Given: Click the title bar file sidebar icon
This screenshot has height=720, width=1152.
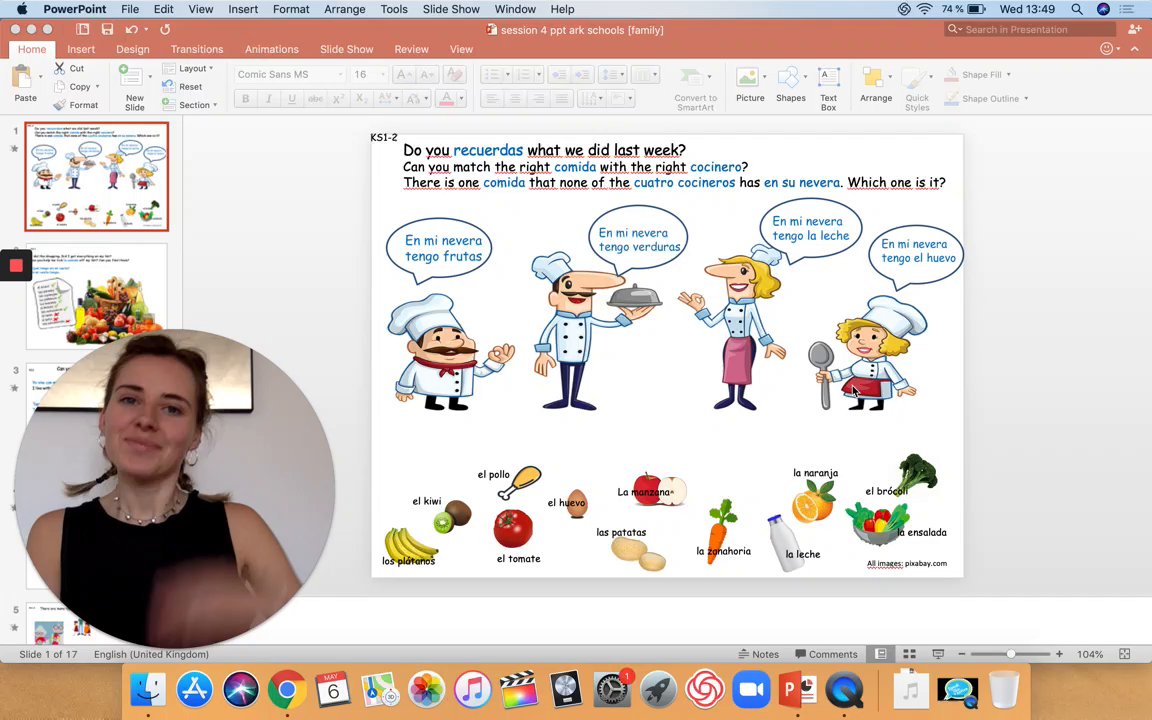Looking at the screenshot, I should pos(82,29).
